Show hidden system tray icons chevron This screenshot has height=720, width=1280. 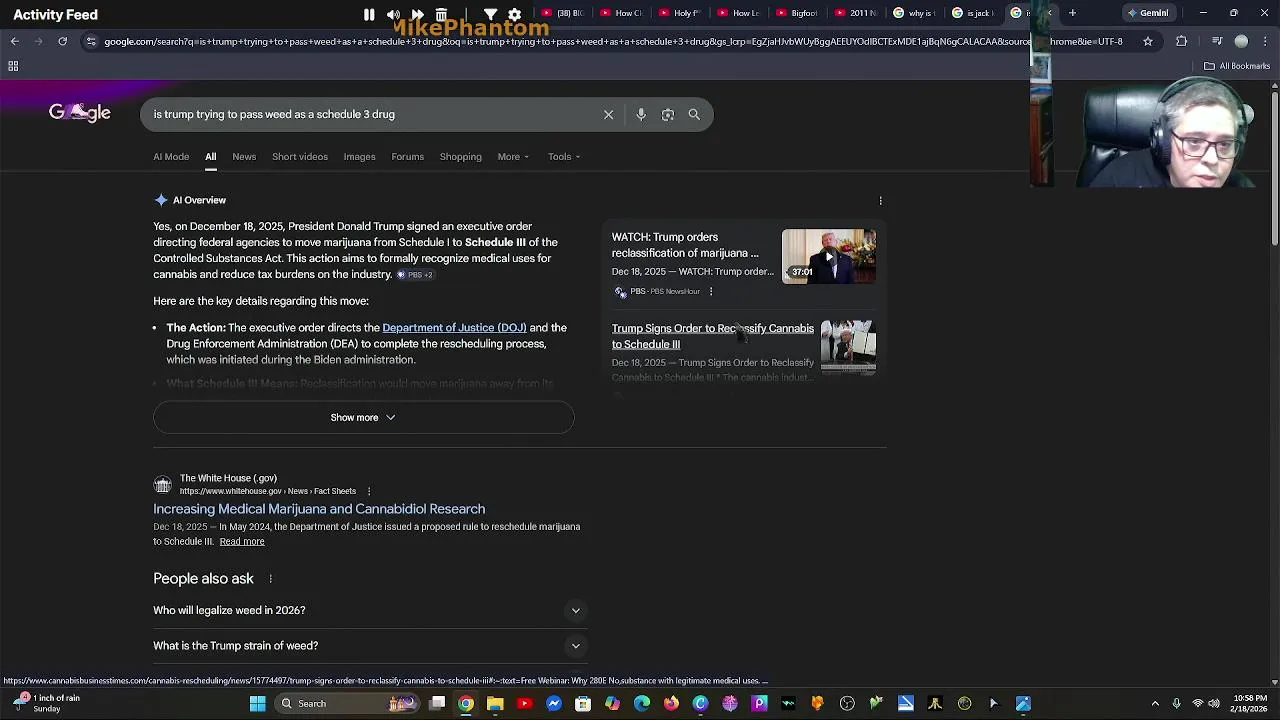pyautogui.click(x=1155, y=704)
